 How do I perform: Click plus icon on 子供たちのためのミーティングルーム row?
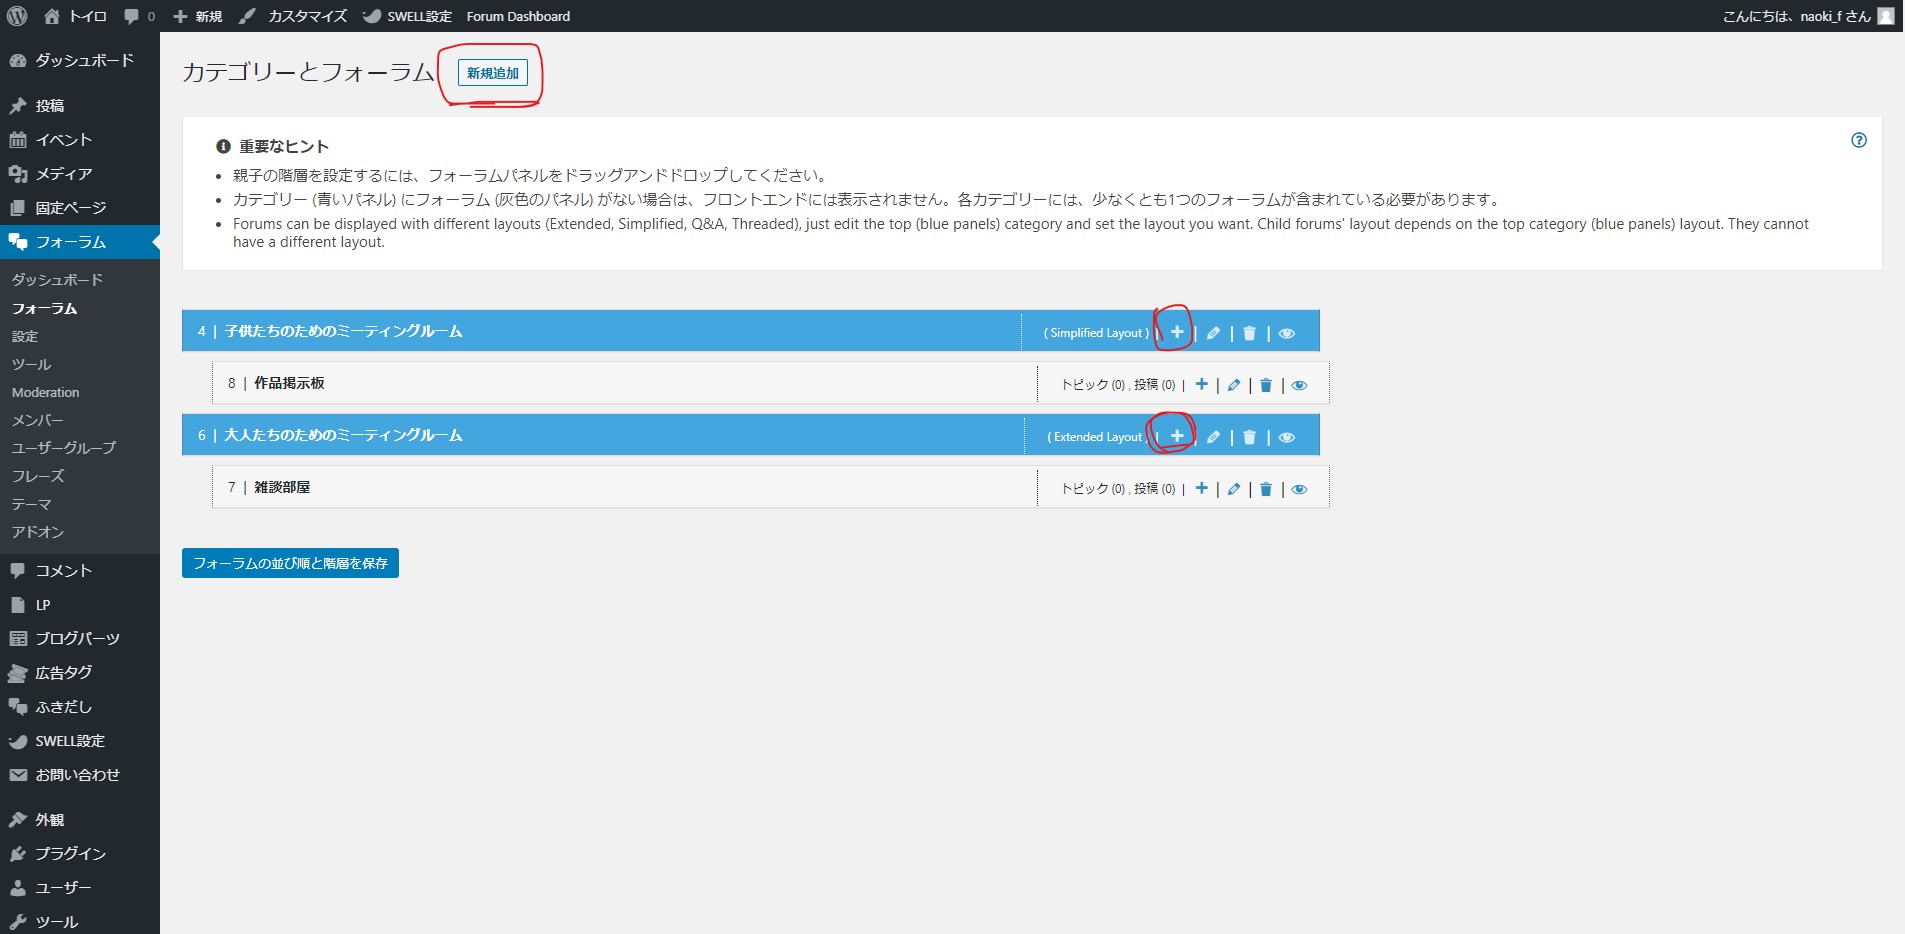click(1177, 332)
